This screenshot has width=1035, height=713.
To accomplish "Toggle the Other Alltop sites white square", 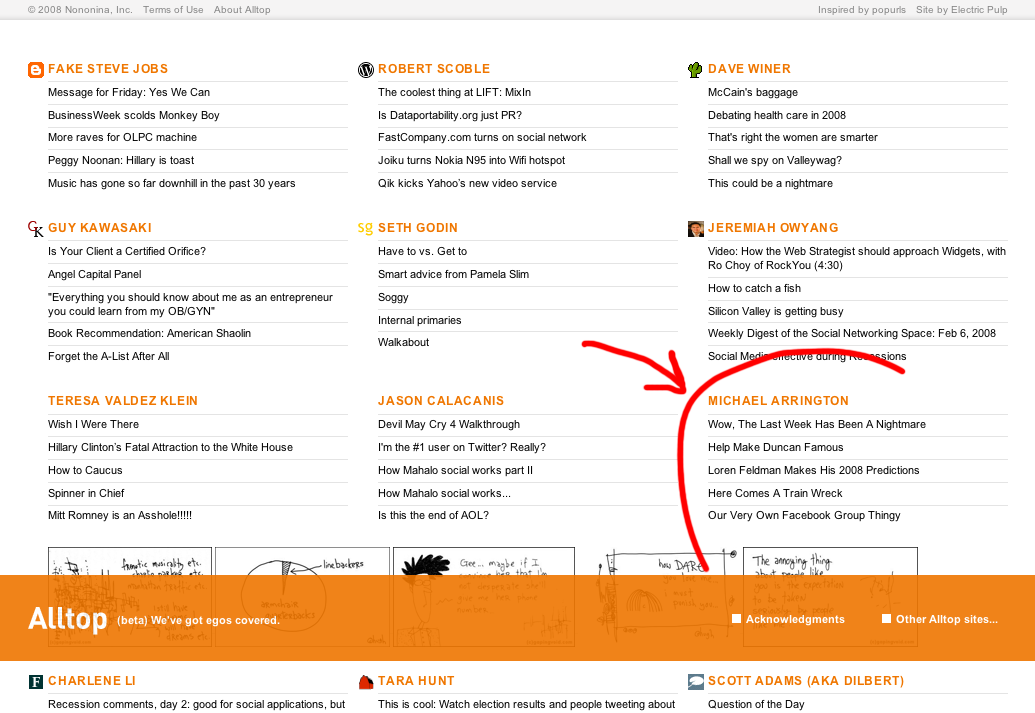I will (886, 619).
